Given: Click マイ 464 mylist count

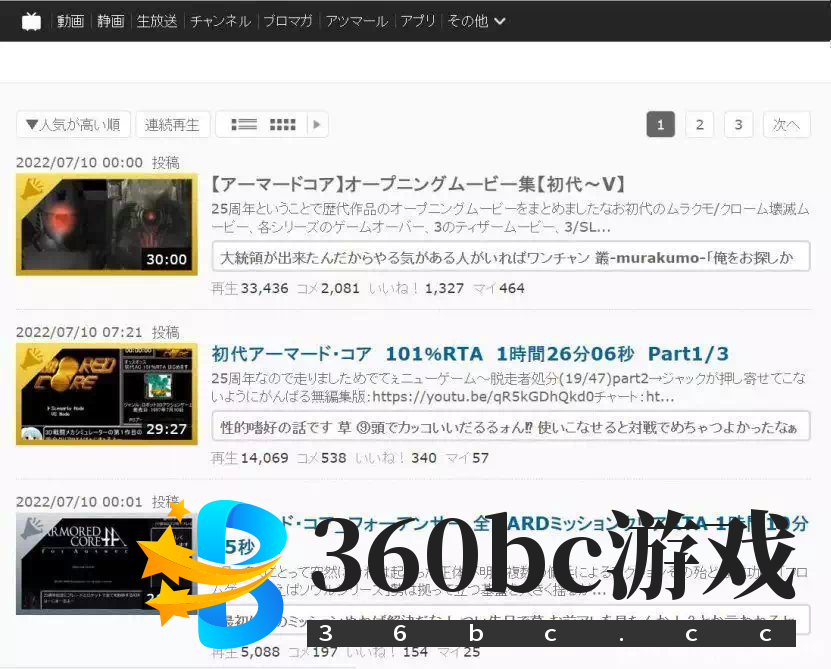Looking at the screenshot, I should tap(499, 288).
